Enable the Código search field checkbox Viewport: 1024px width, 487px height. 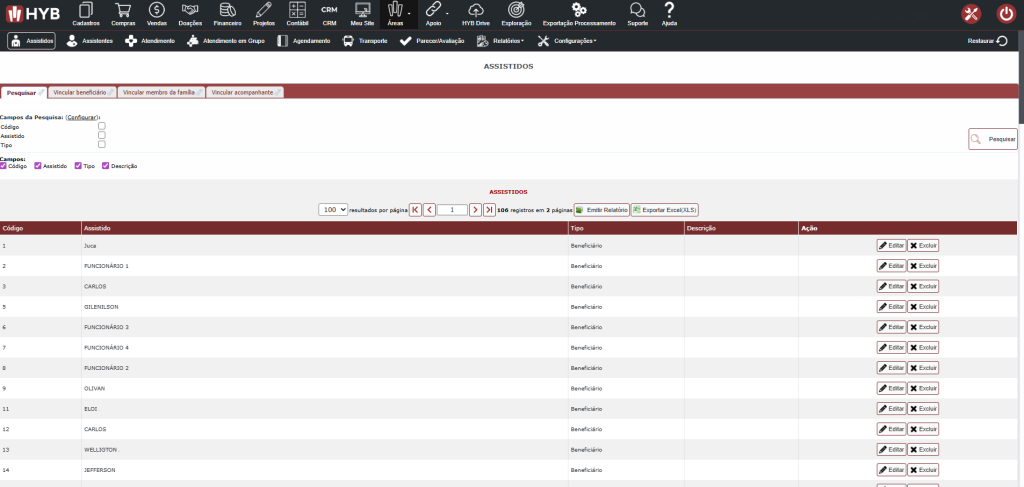tap(102, 126)
